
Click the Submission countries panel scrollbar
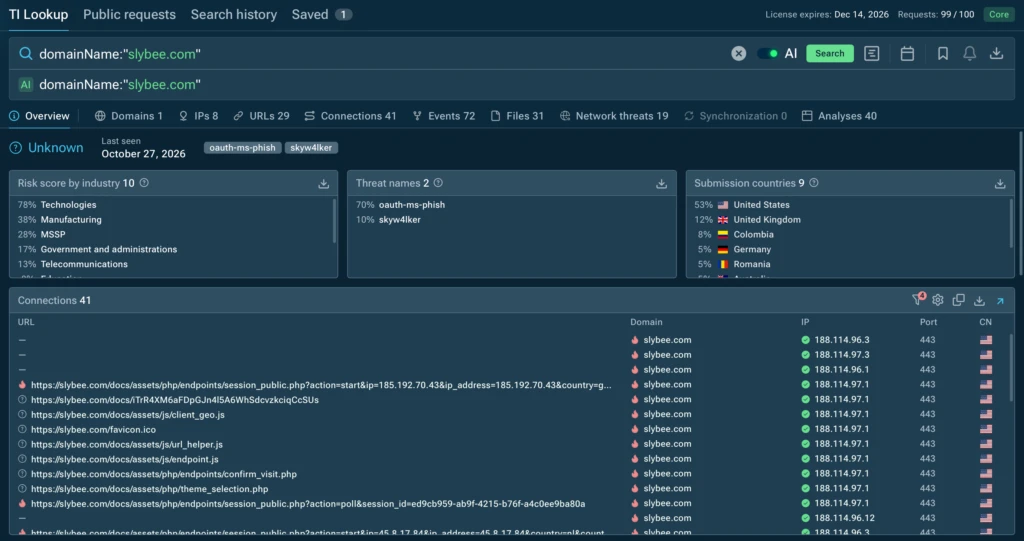coord(1011,221)
